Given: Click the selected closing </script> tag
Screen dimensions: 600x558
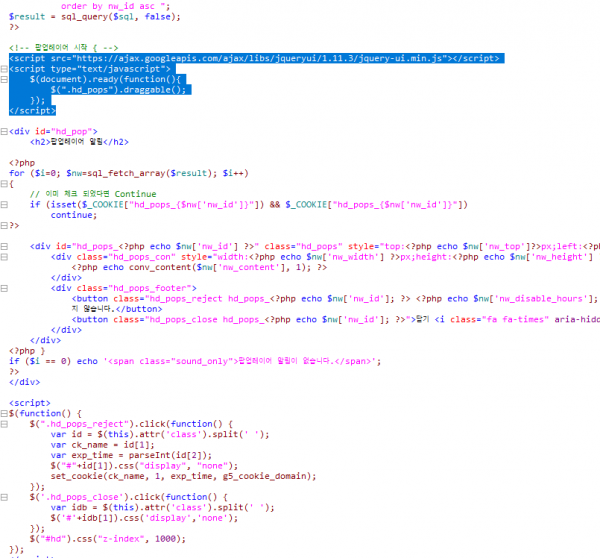Looking at the screenshot, I should 33,111.
